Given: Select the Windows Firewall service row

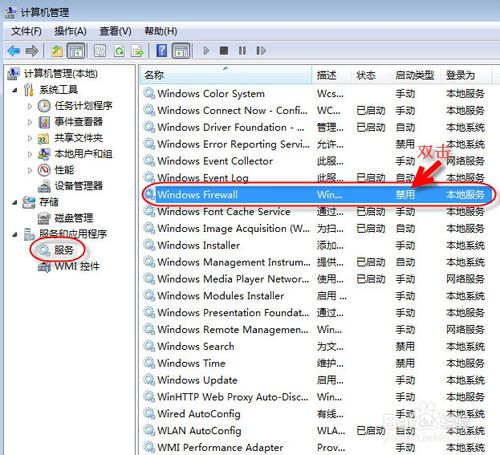Looking at the screenshot, I should pyautogui.click(x=318, y=195).
